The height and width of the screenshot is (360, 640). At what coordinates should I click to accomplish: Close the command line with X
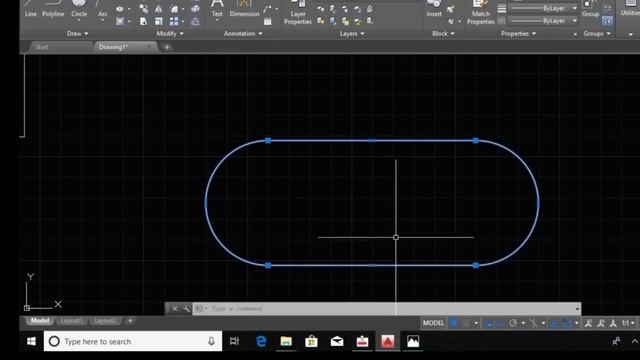175,309
